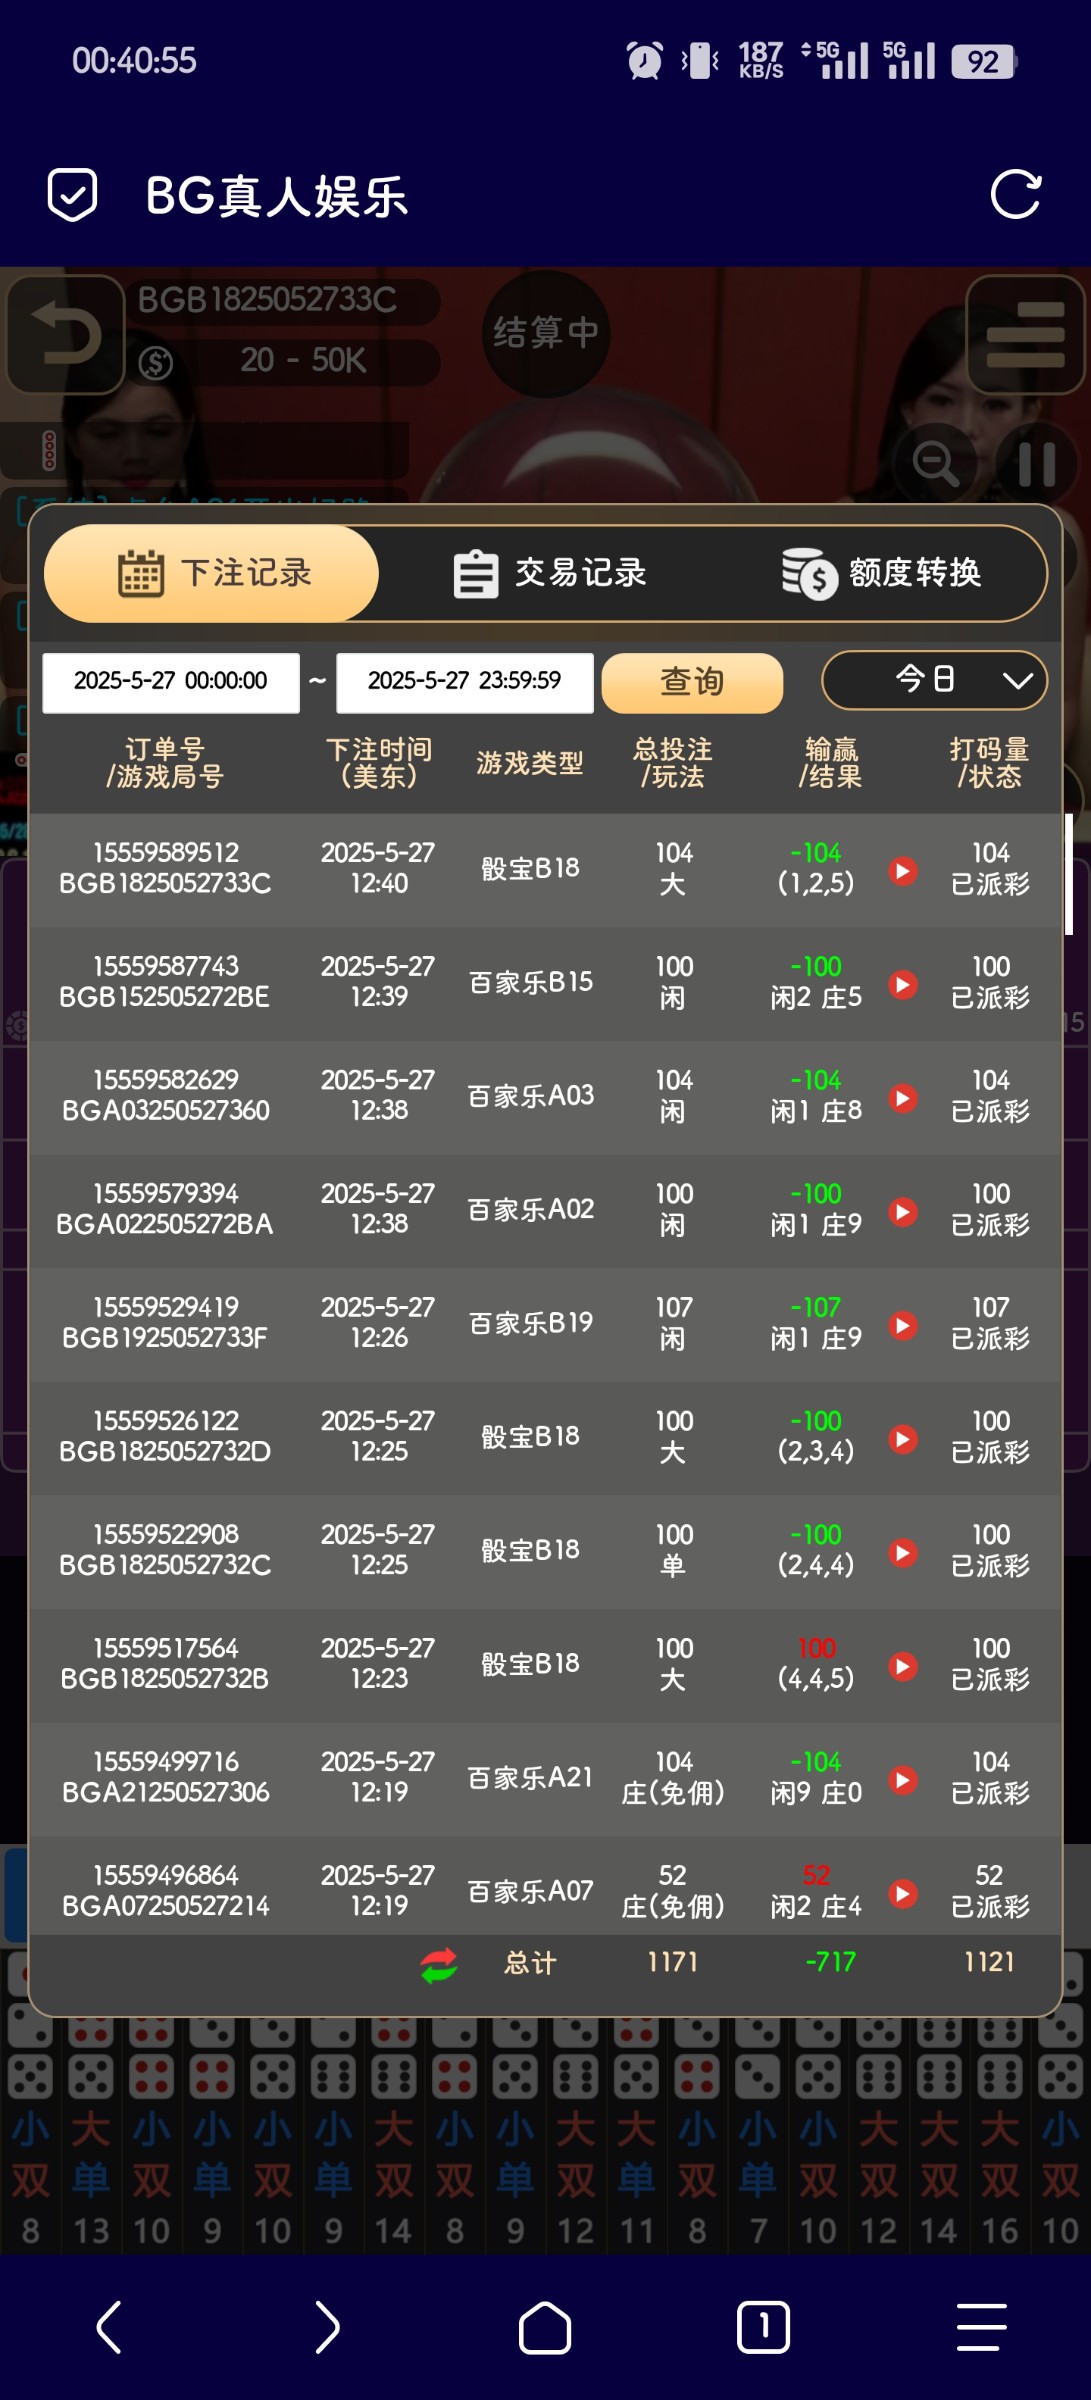1091x2400 pixels.
Task: Play replay for order 15559496864
Action: pos(903,1893)
